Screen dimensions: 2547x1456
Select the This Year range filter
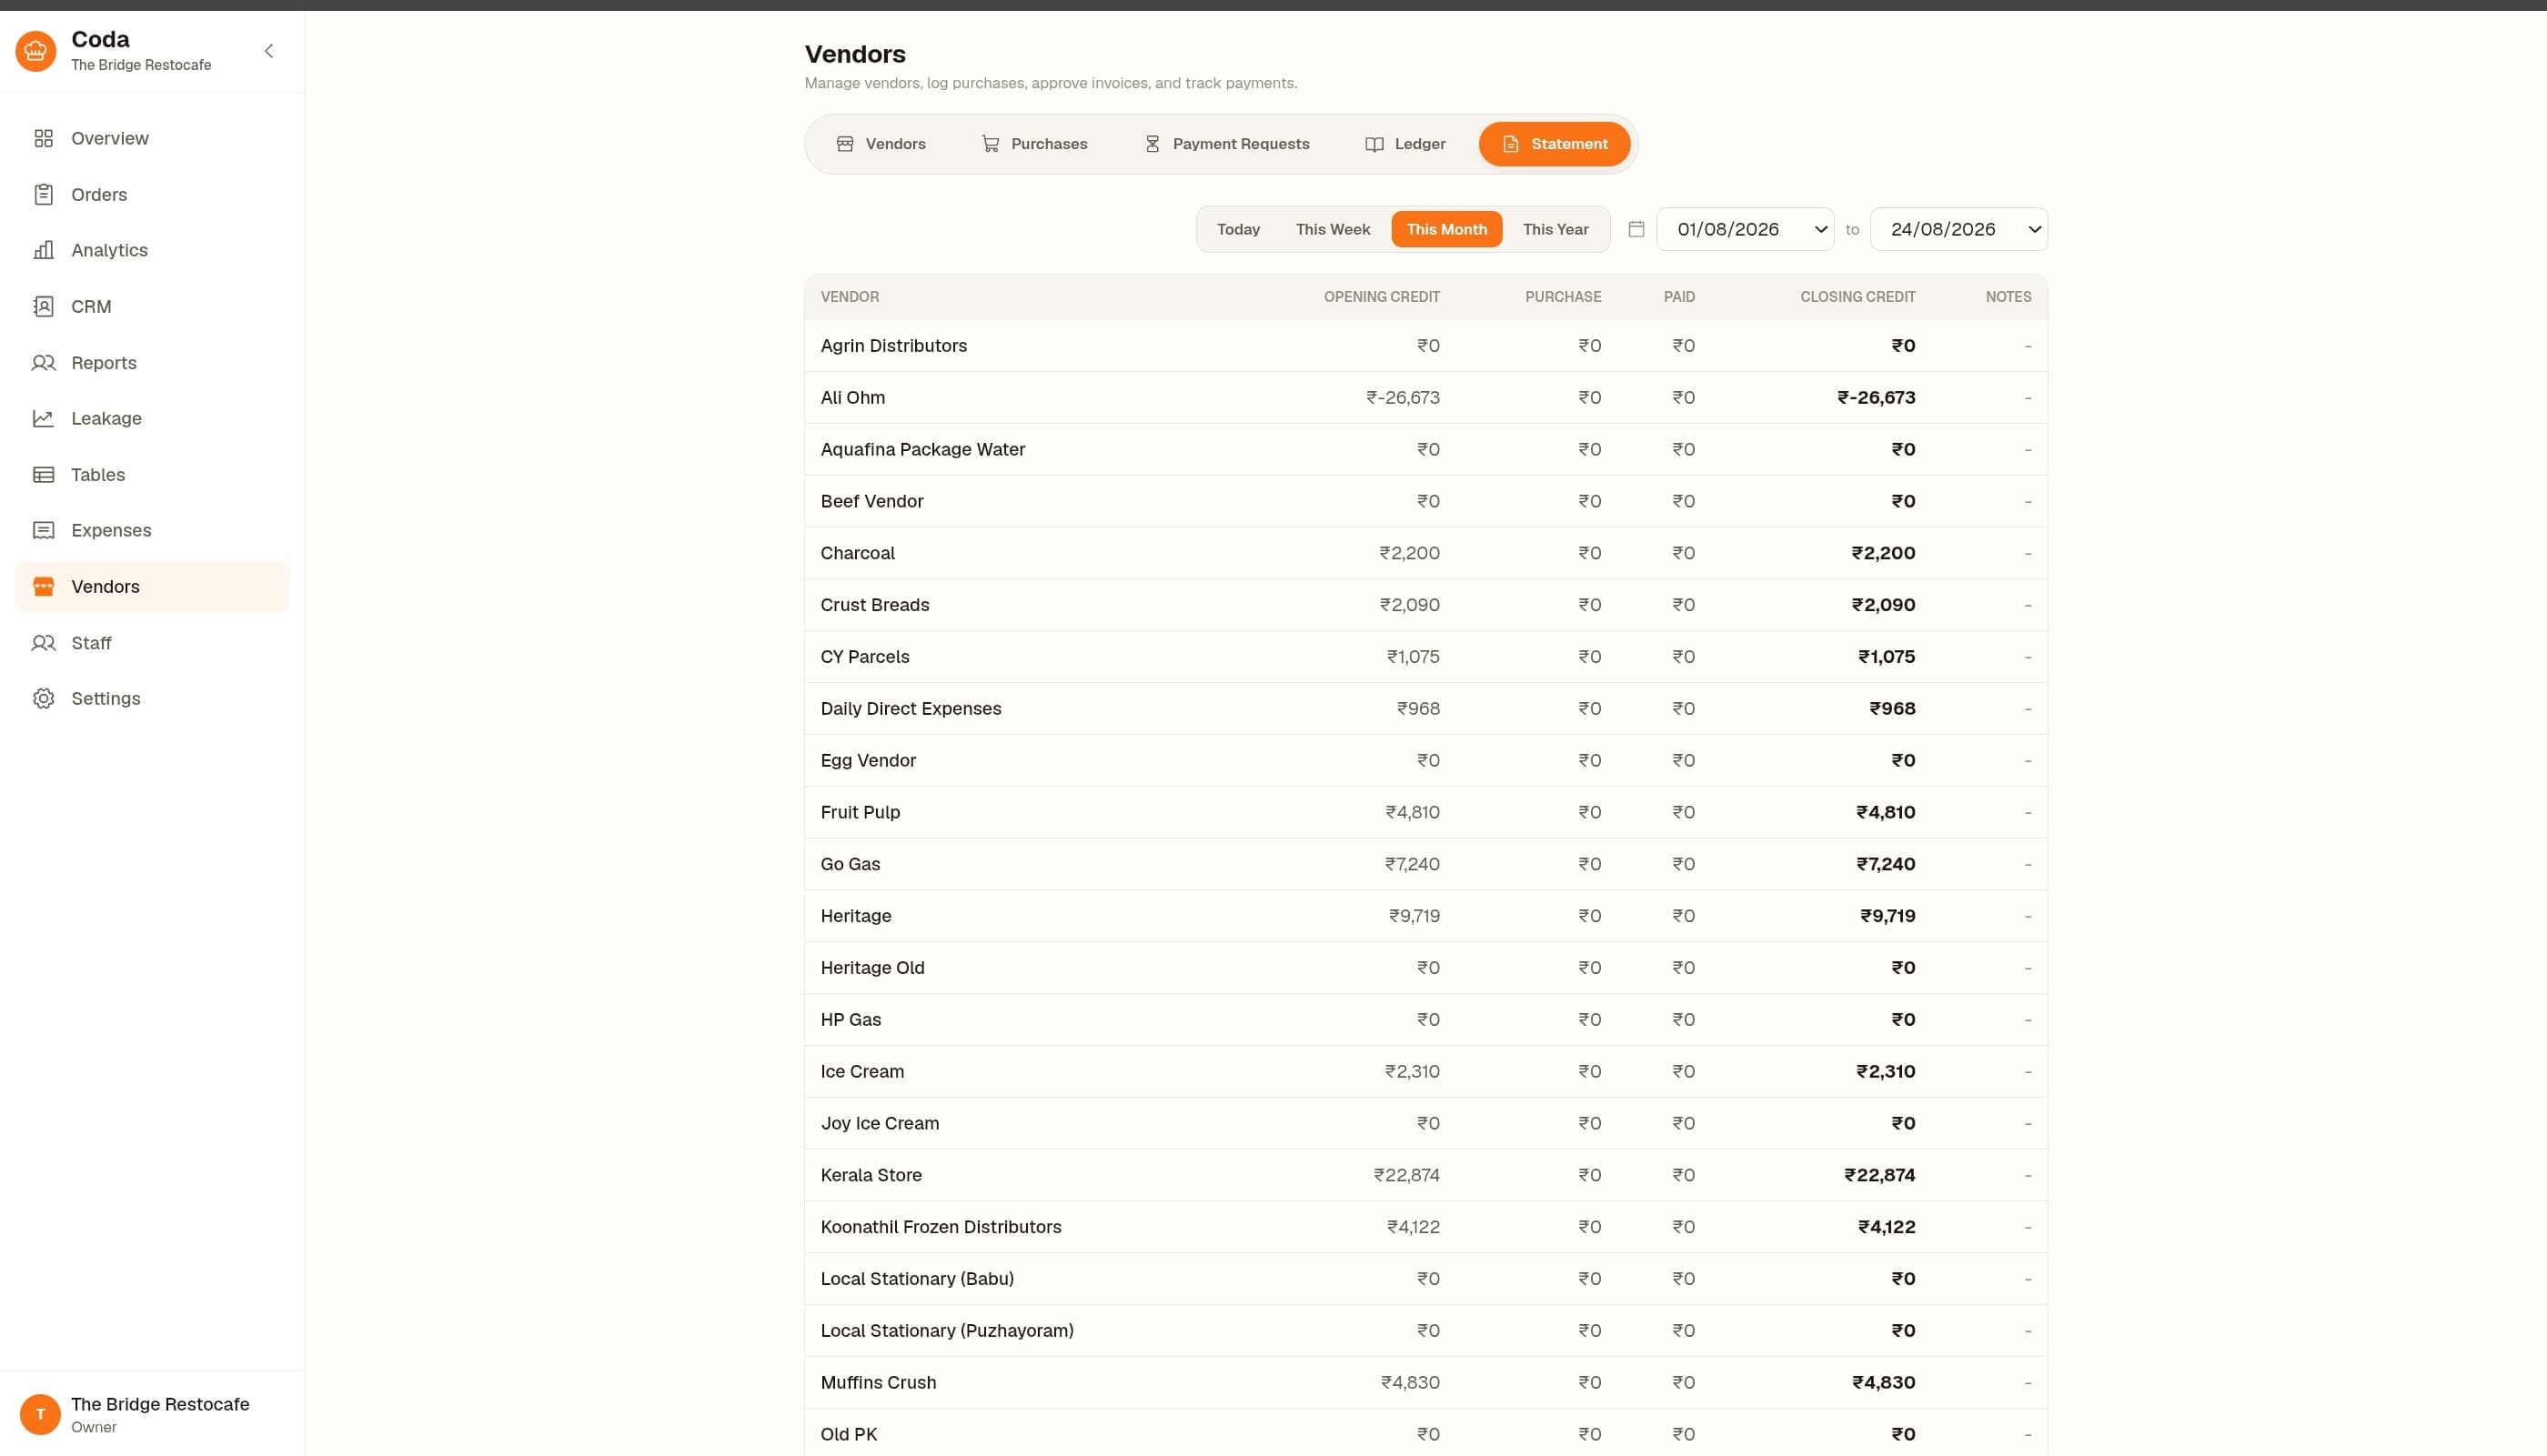tap(1555, 229)
